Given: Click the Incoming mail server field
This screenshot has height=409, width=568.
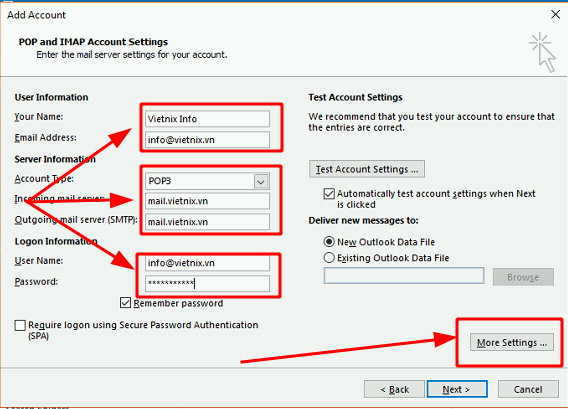Looking at the screenshot, I should click(207, 201).
